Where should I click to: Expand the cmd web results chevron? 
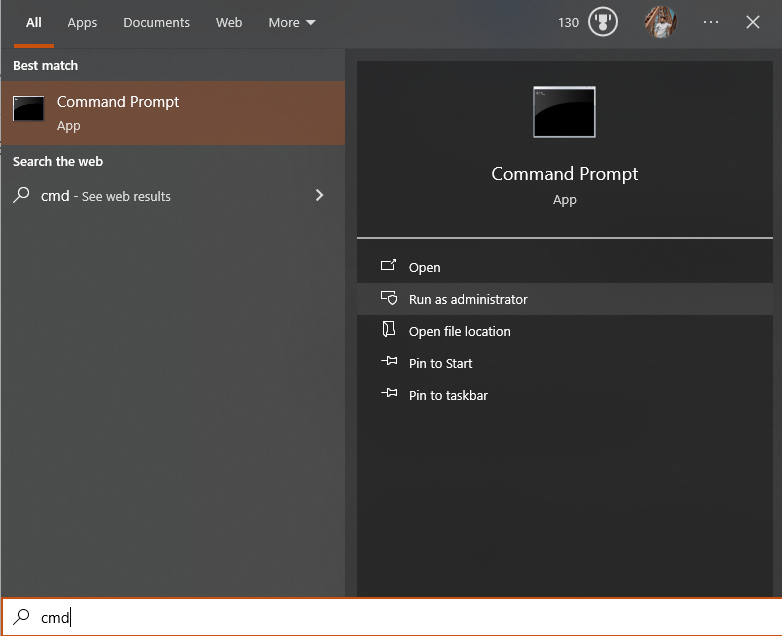(320, 195)
